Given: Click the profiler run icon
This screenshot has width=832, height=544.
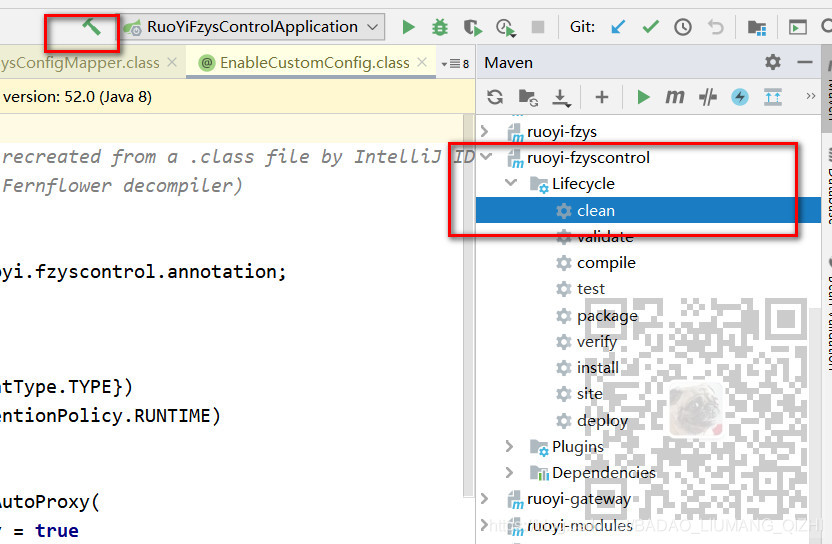Looking at the screenshot, I should pyautogui.click(x=506, y=28).
